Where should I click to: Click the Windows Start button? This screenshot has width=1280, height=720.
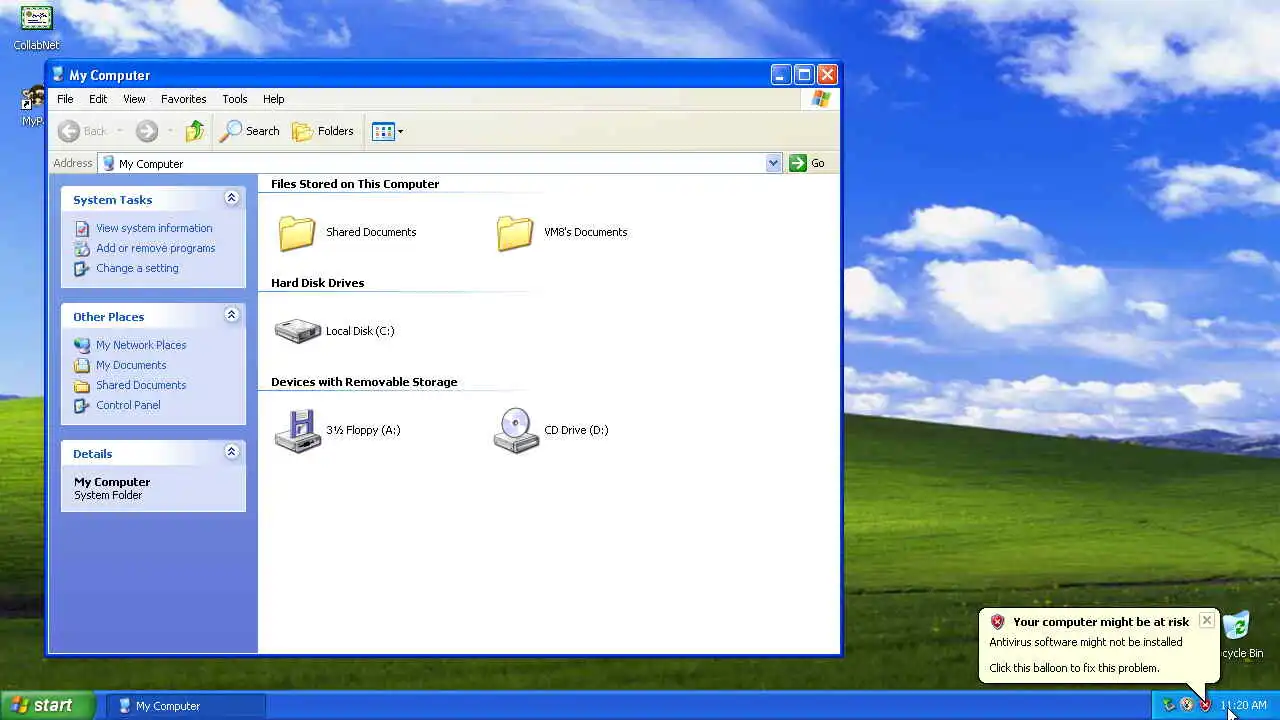pyautogui.click(x=47, y=705)
